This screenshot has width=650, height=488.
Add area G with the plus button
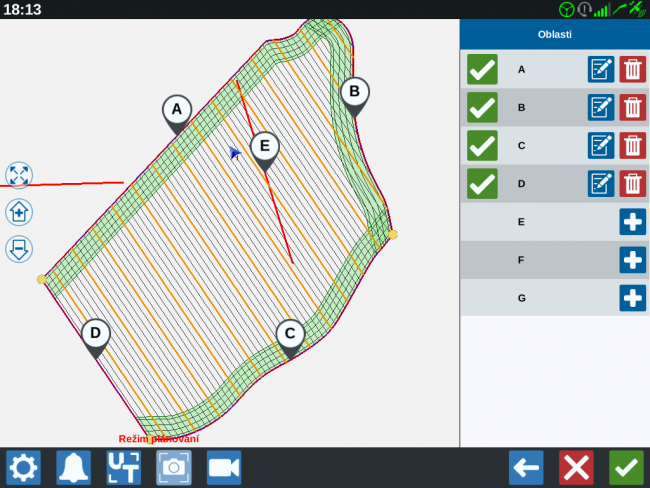coord(633,298)
